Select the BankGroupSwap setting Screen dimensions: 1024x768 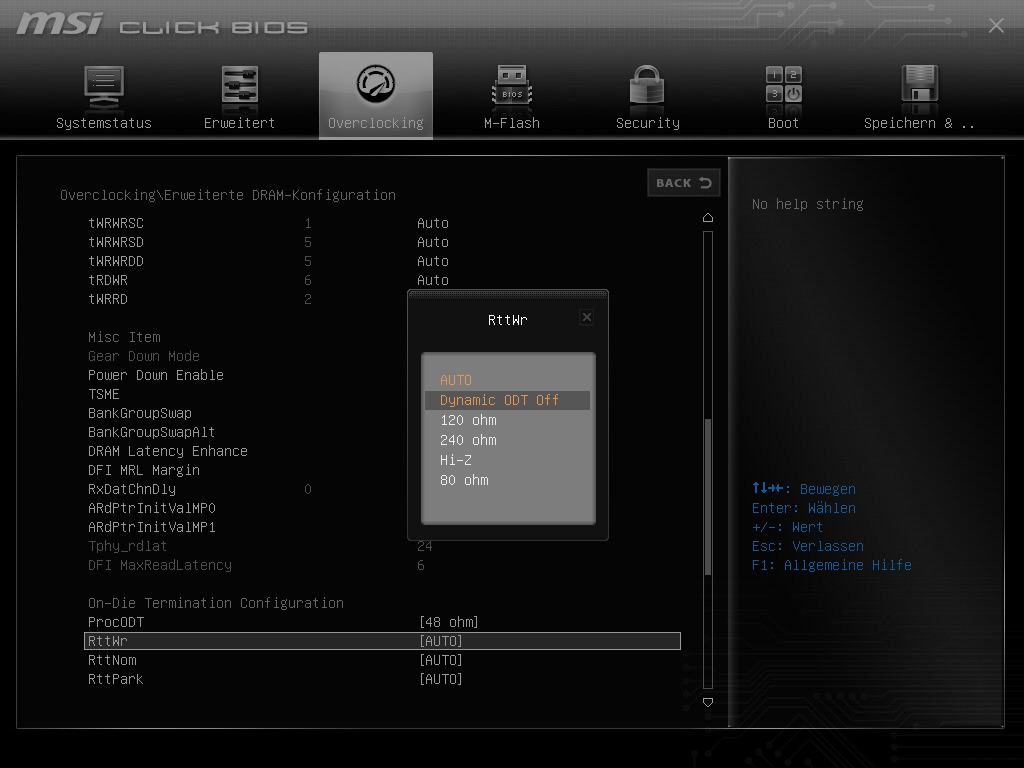tap(140, 413)
